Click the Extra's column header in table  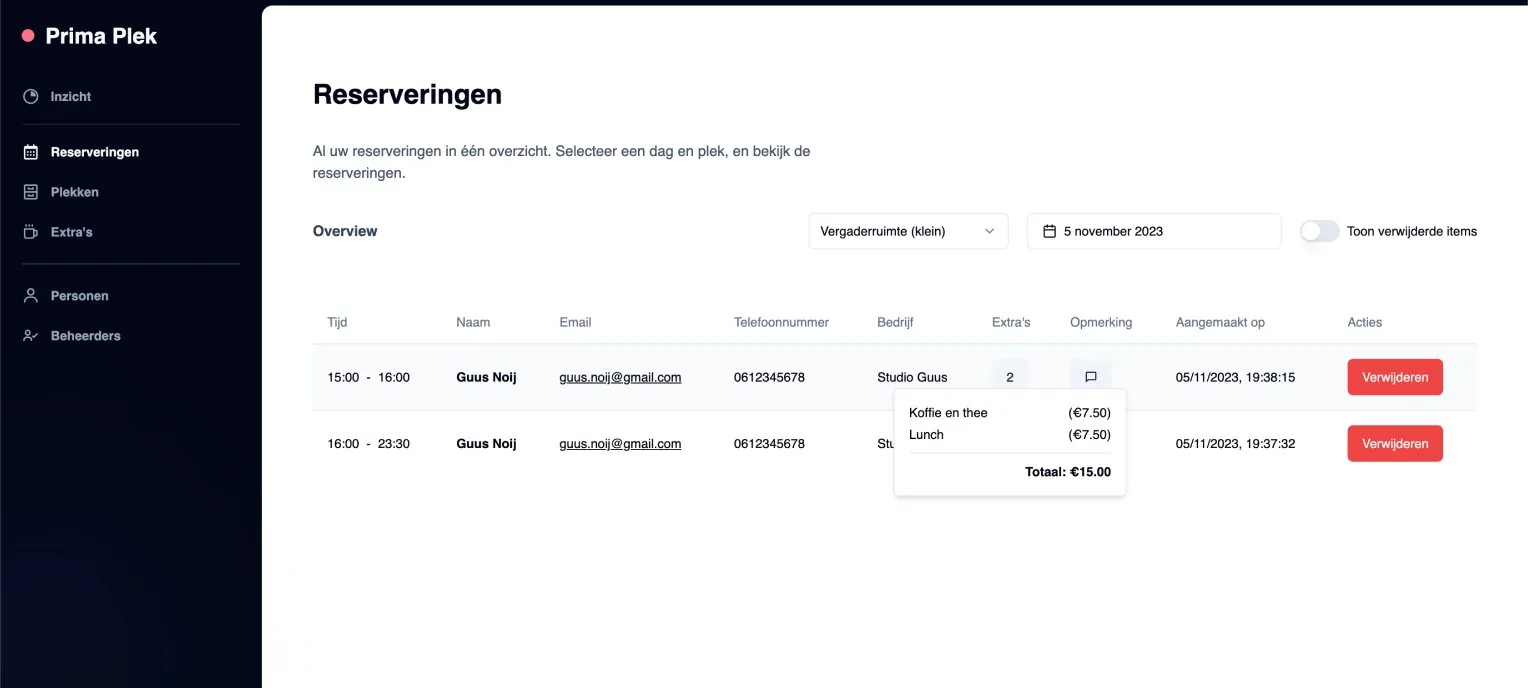tap(1011, 322)
